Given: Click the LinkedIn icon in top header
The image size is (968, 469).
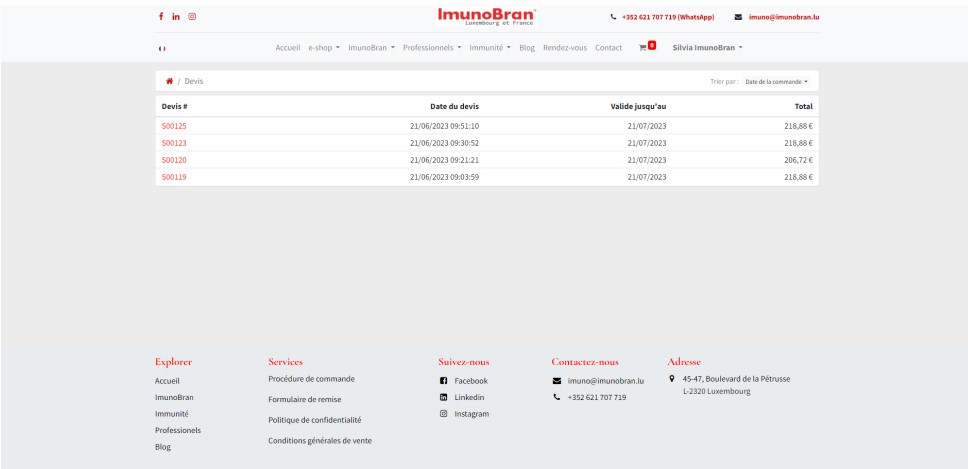Looking at the screenshot, I should 177,16.
